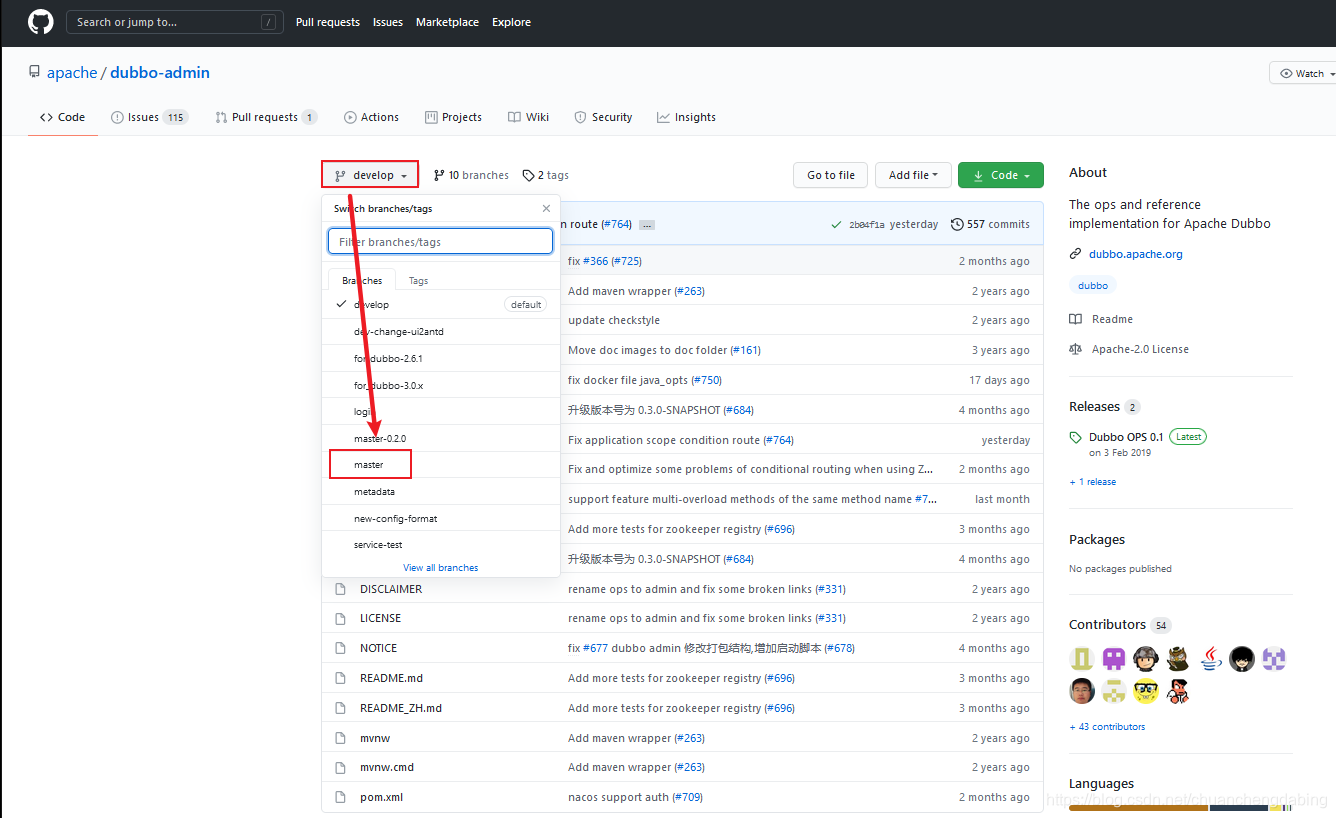Click Pull requests in top navigation
The height and width of the screenshot is (818, 1336).
pyautogui.click(x=328, y=22)
